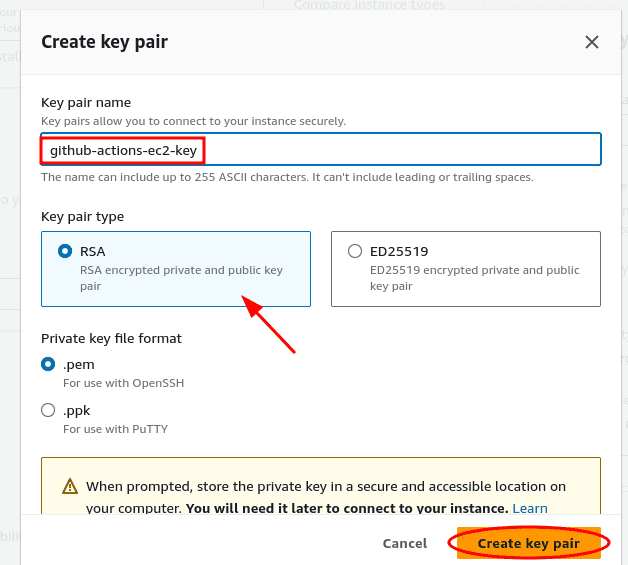This screenshot has width=628, height=565.
Task: Close the Create key pair dialog
Action: tap(592, 42)
